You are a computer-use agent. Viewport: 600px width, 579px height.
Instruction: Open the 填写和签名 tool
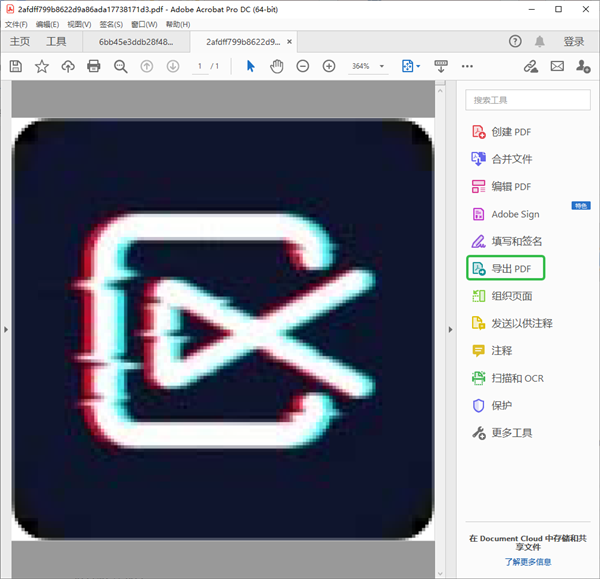point(507,241)
